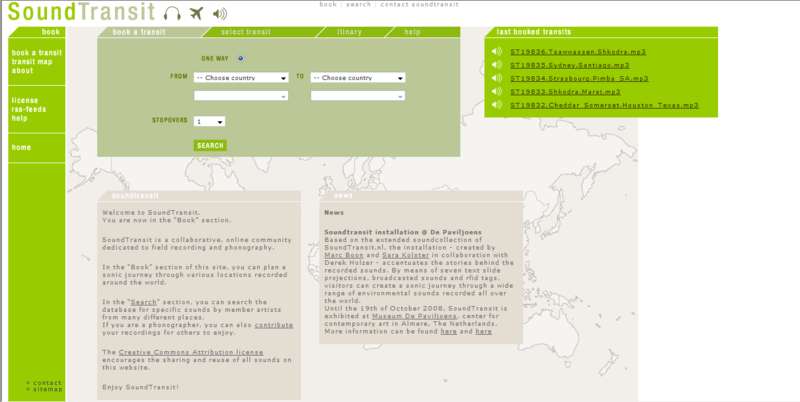Click 'contact soundtransit' in top navigation
The image size is (800, 402).
point(419,4)
